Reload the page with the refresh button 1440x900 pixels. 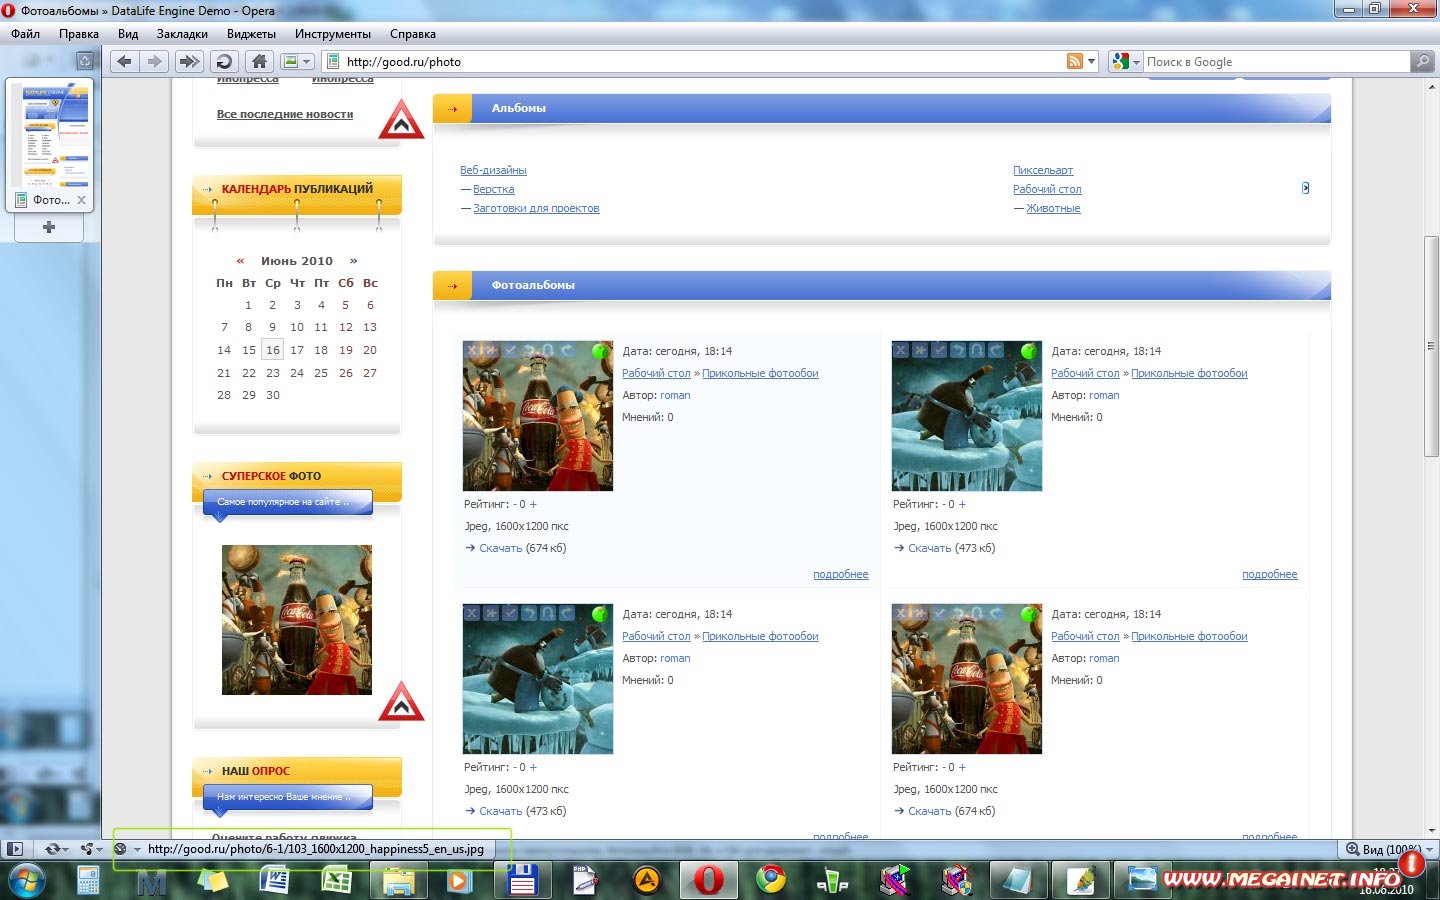tap(224, 61)
